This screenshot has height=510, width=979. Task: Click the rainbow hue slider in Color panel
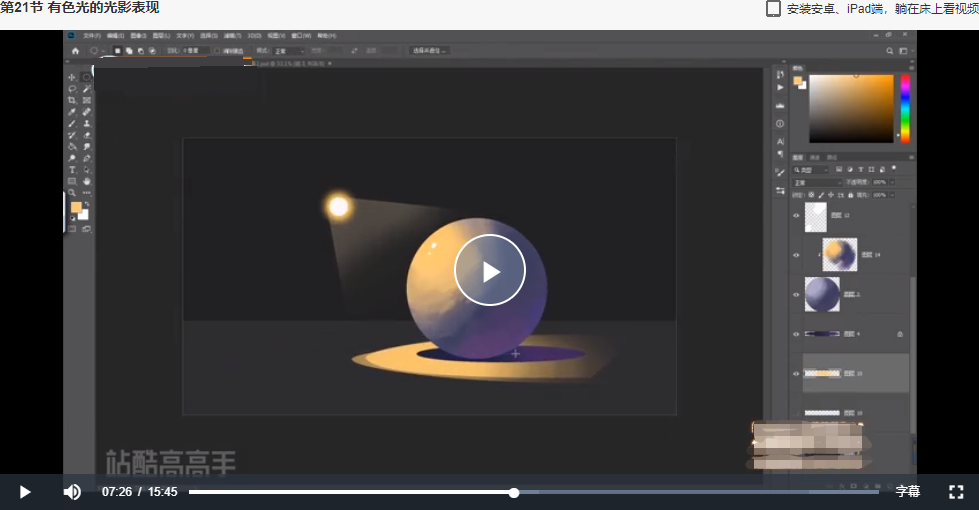pos(905,109)
